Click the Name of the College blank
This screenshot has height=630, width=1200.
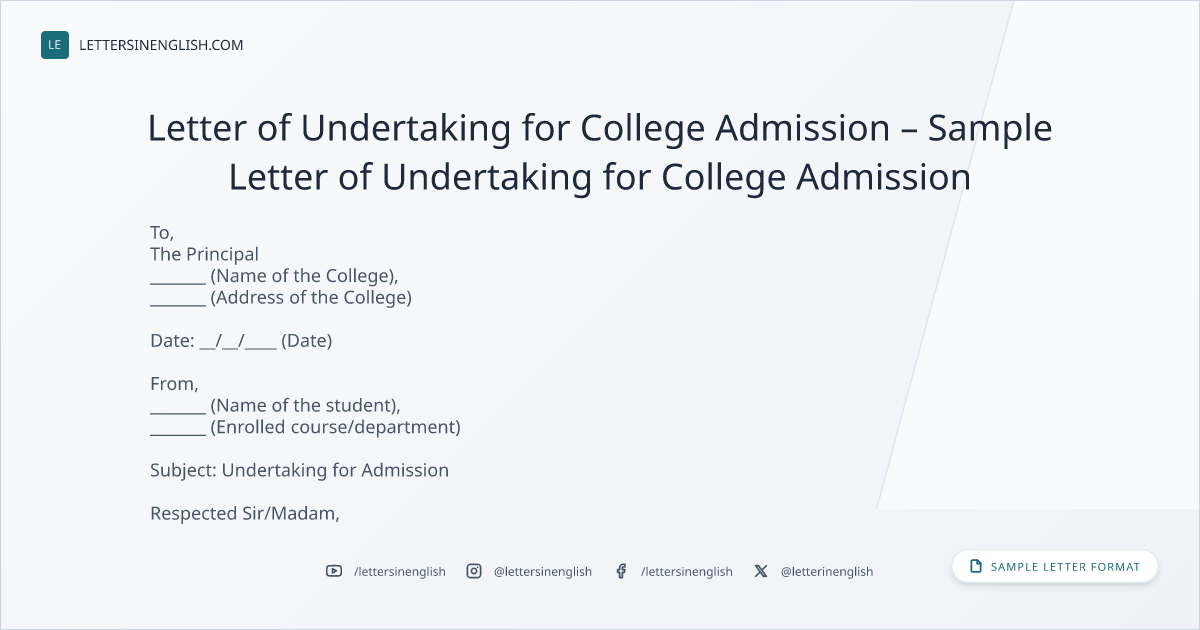coord(178,280)
